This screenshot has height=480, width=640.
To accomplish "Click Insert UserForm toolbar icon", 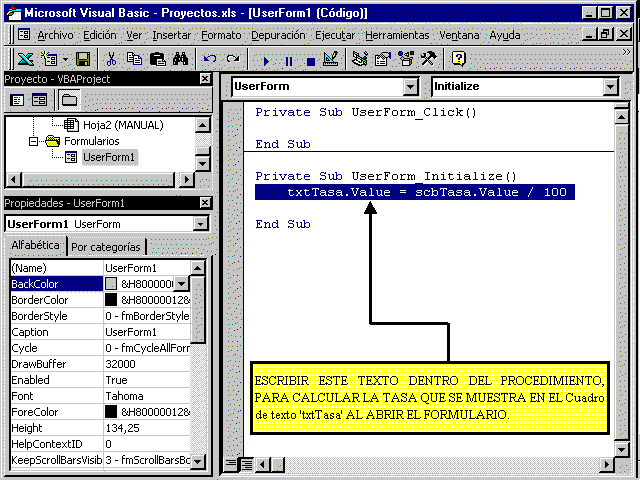I will pyautogui.click(x=49, y=59).
